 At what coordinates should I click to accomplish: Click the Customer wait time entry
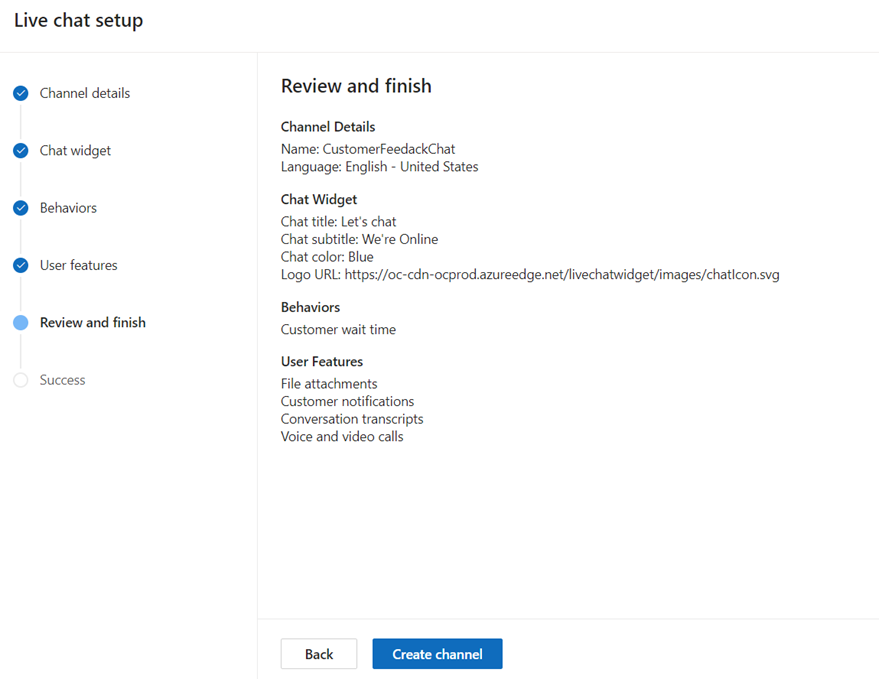[x=338, y=329]
